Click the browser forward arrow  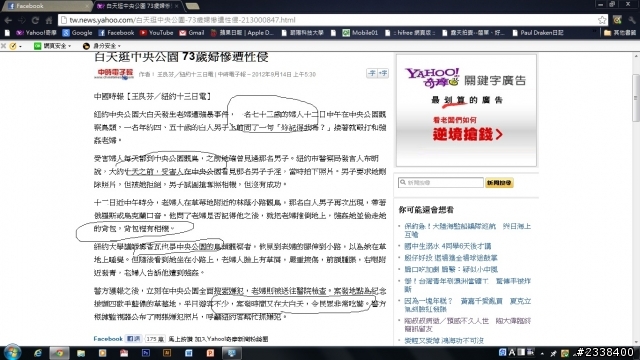(x=22, y=20)
